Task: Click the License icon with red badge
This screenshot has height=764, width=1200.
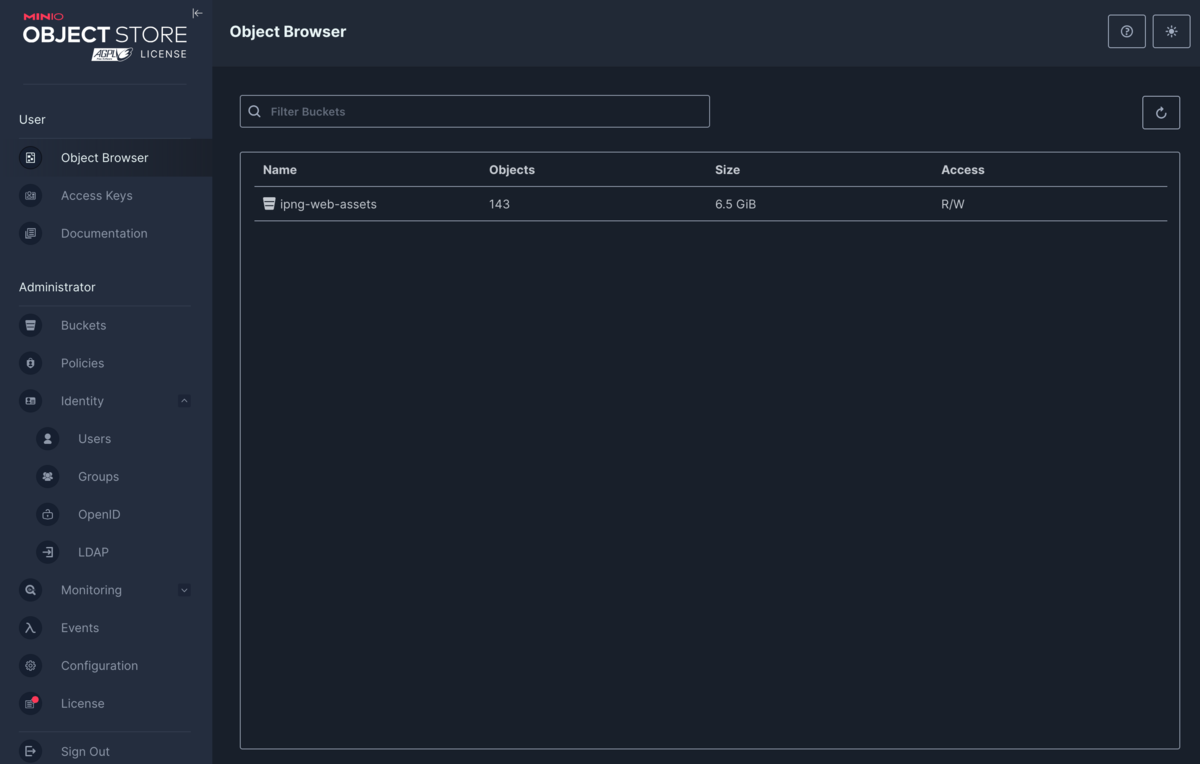Action: tap(31, 704)
